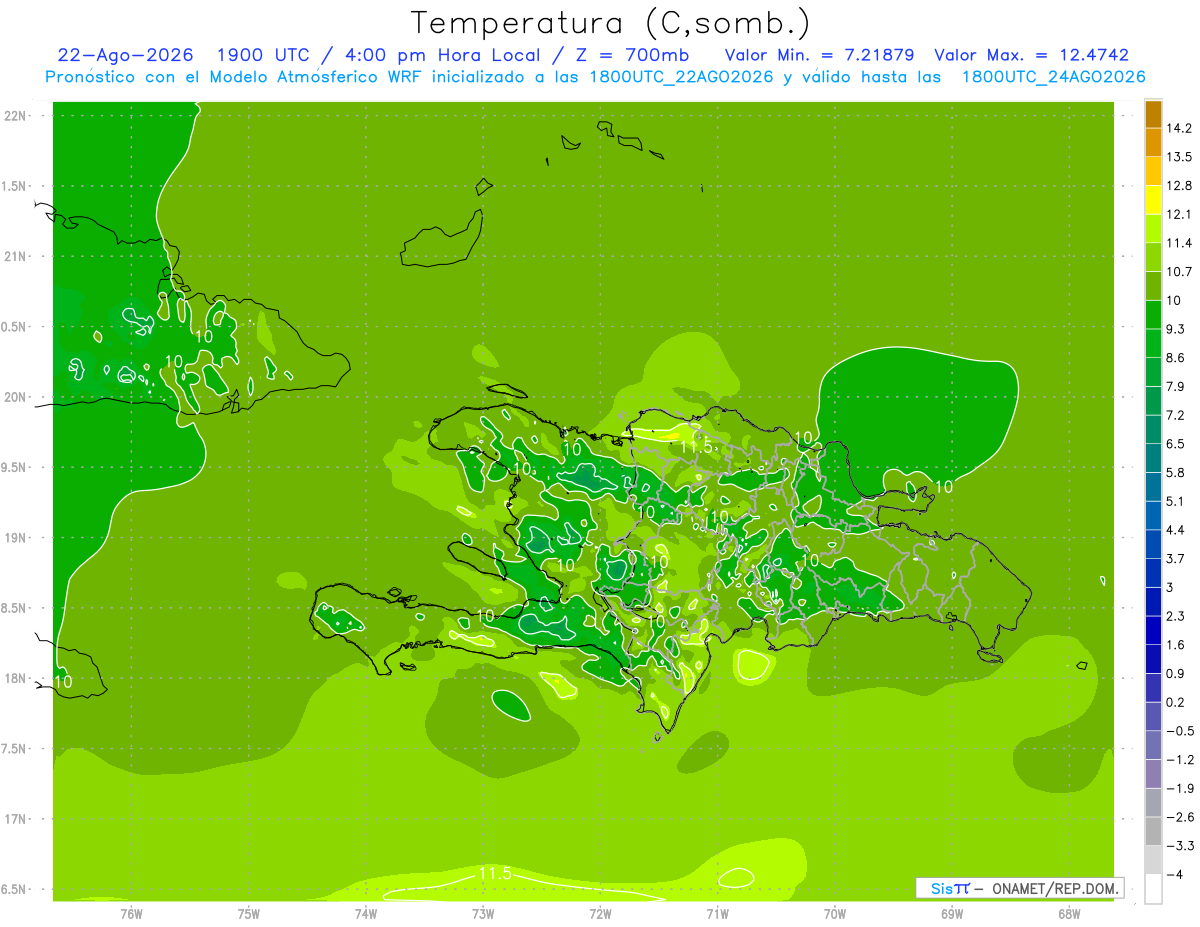
Task: Click the '11.4' legend value
Action: [1179, 243]
